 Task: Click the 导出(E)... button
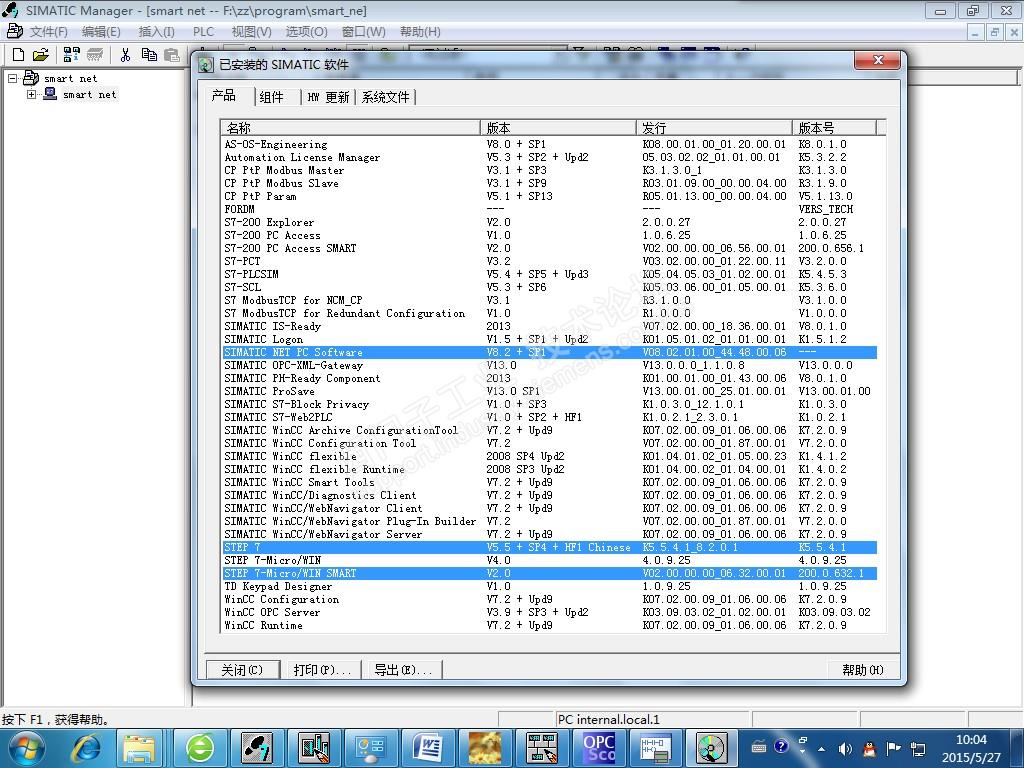402,669
